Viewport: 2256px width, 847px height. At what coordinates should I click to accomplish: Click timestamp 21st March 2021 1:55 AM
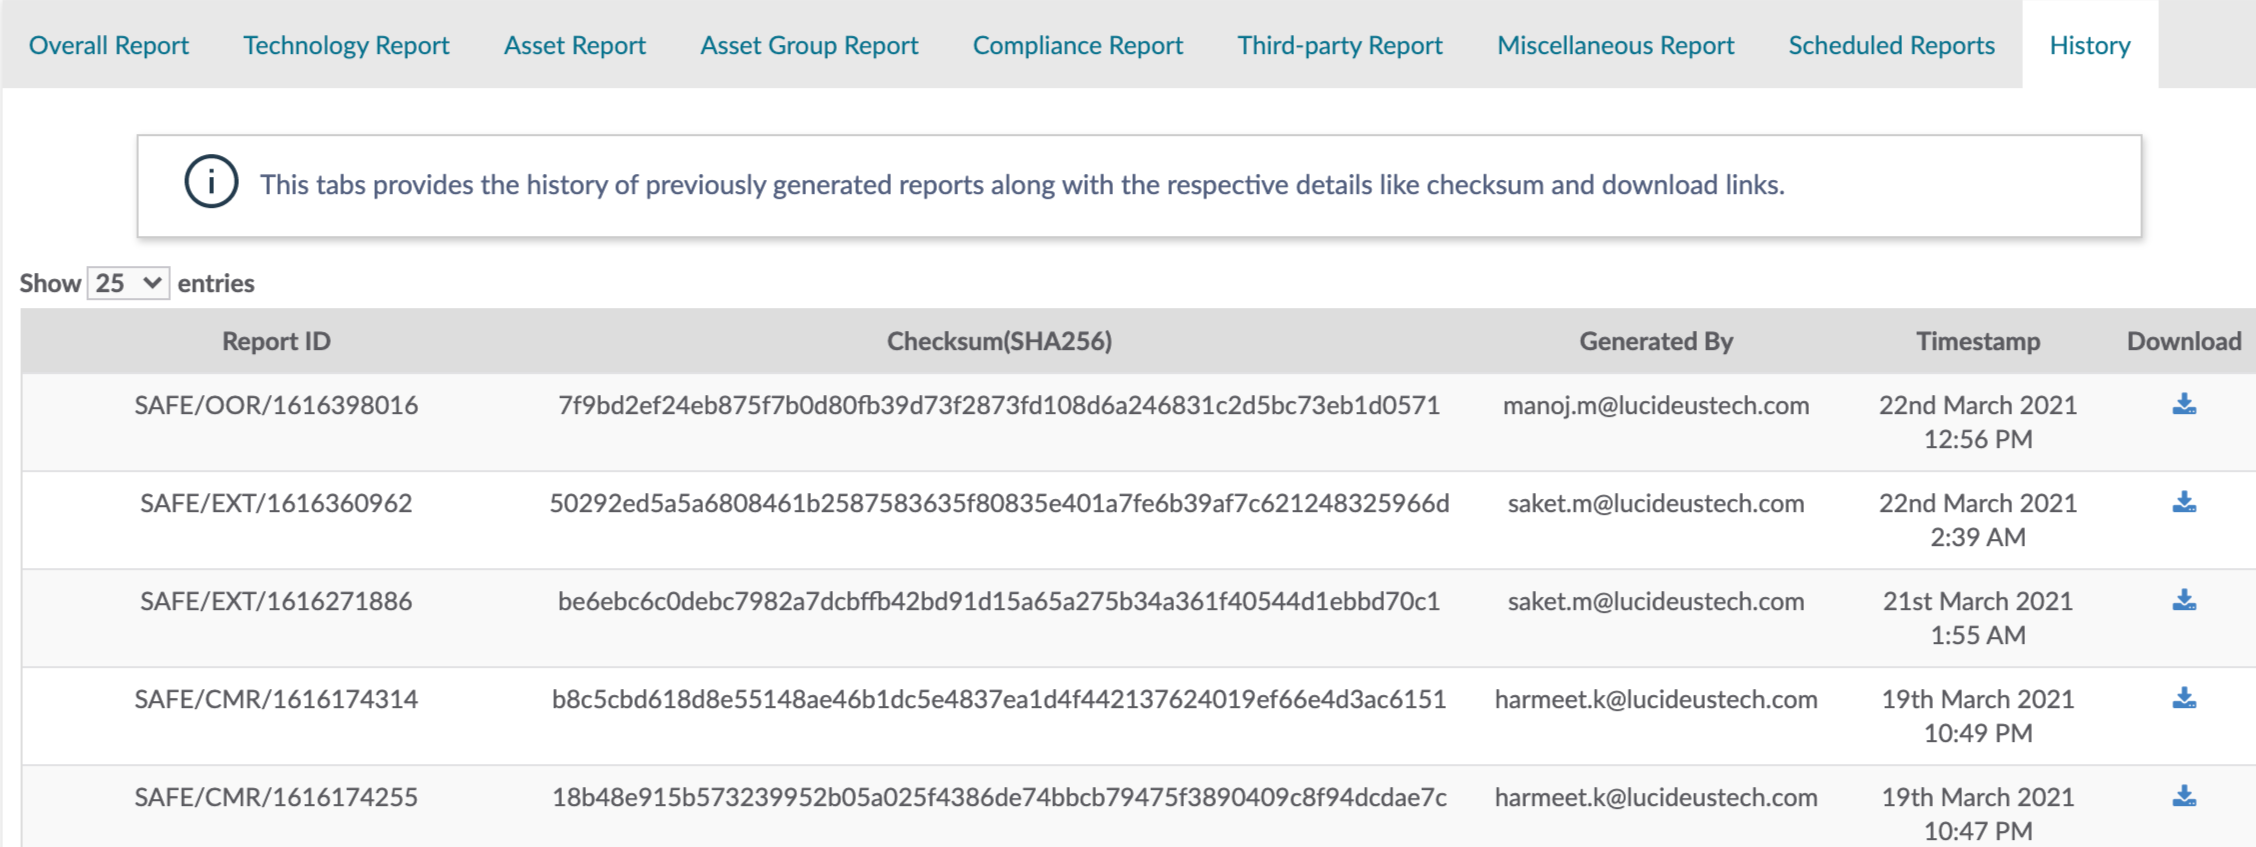click(x=1978, y=618)
